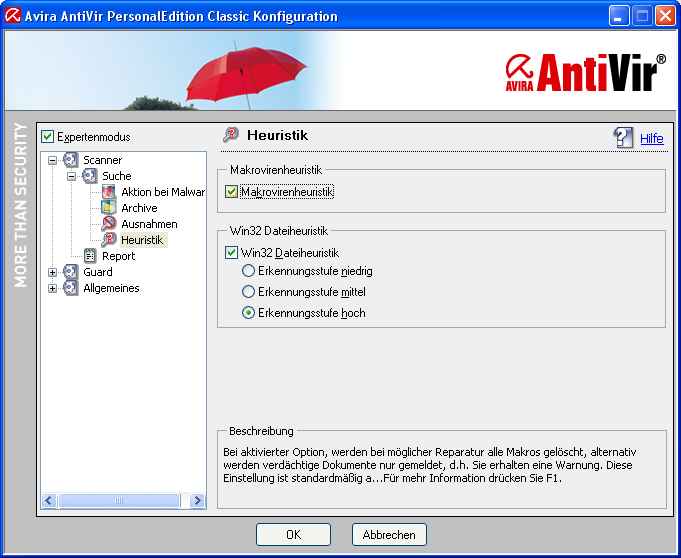Open the Hilfe link
Viewport: 681px width, 558px height.
coord(652,139)
